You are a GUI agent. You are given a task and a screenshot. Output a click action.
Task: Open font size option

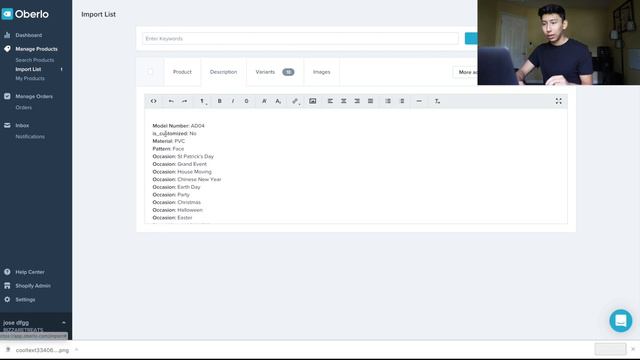(278, 101)
